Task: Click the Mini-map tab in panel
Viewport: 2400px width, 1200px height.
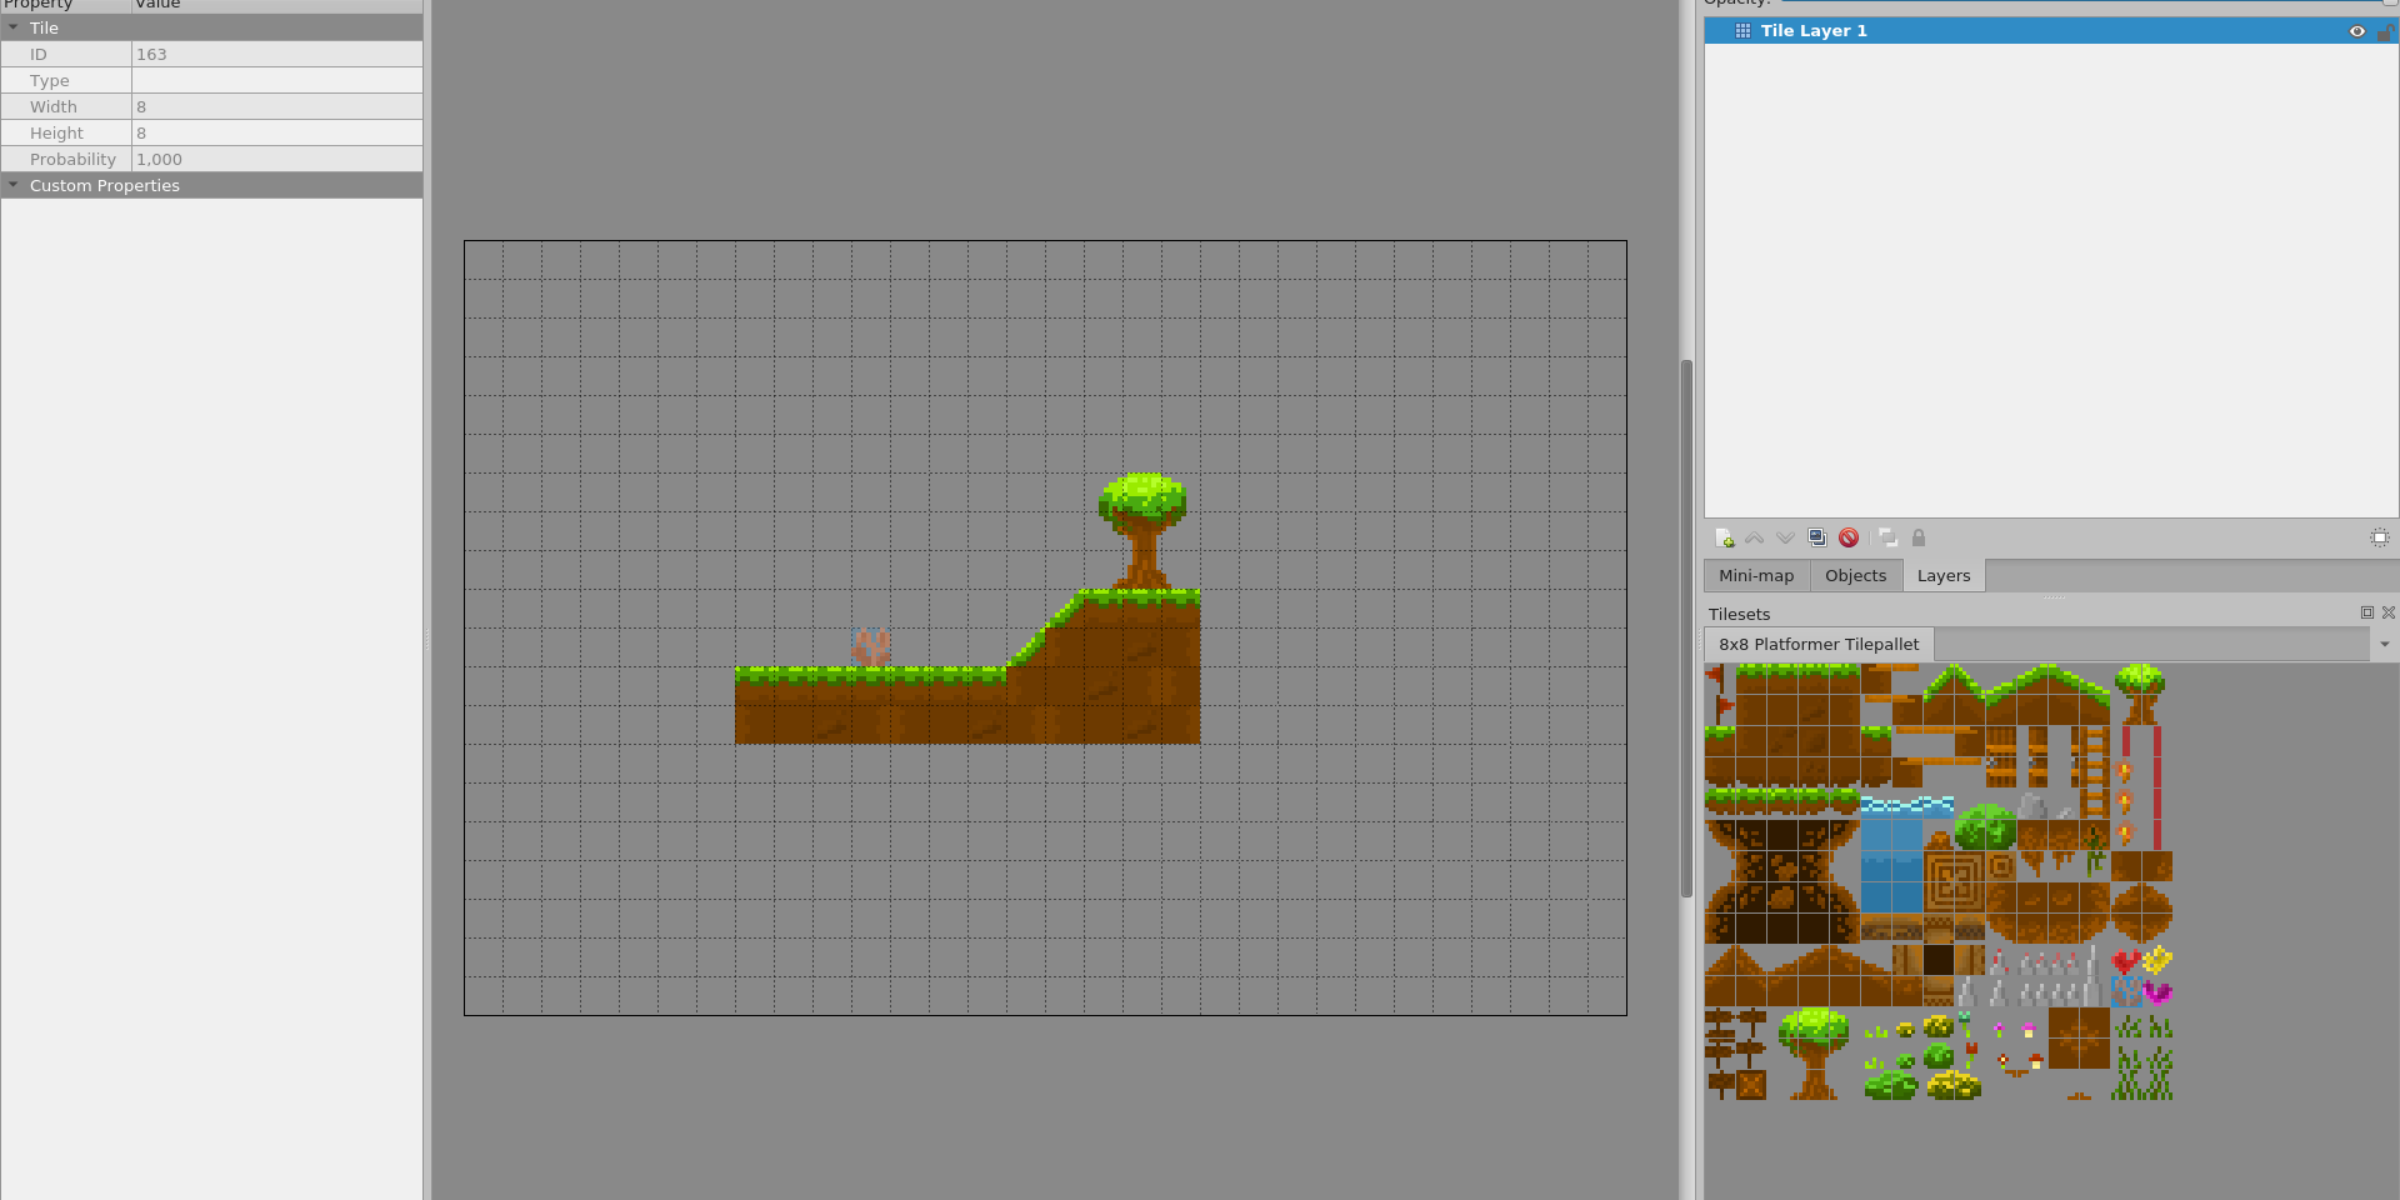Action: tap(1756, 574)
